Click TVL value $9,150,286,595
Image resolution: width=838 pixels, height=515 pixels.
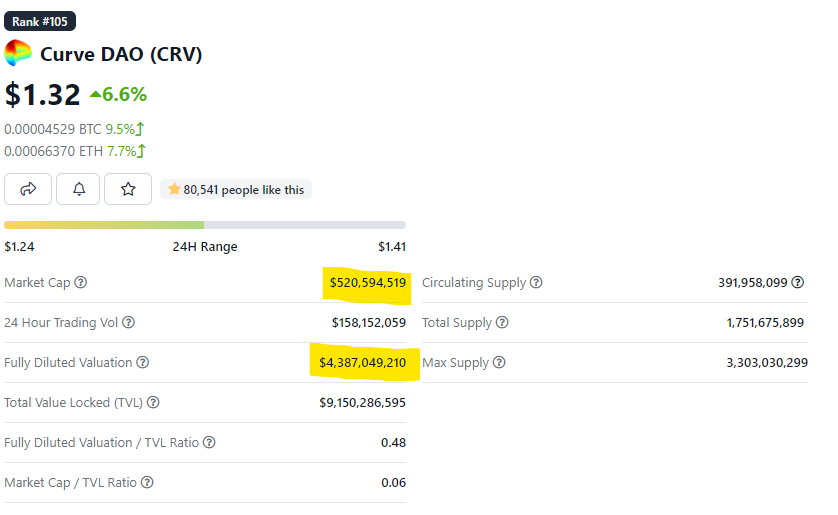click(x=362, y=403)
